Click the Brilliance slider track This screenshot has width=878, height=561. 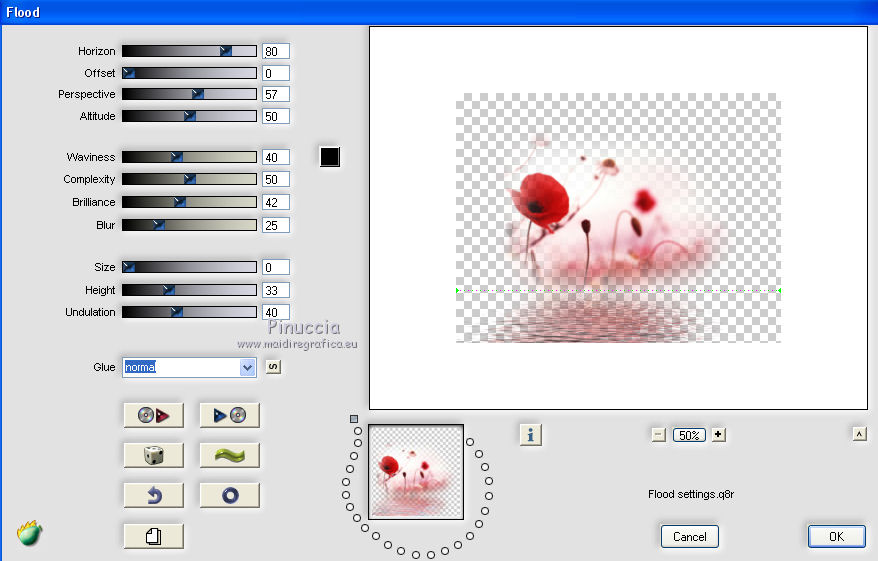tap(189, 202)
